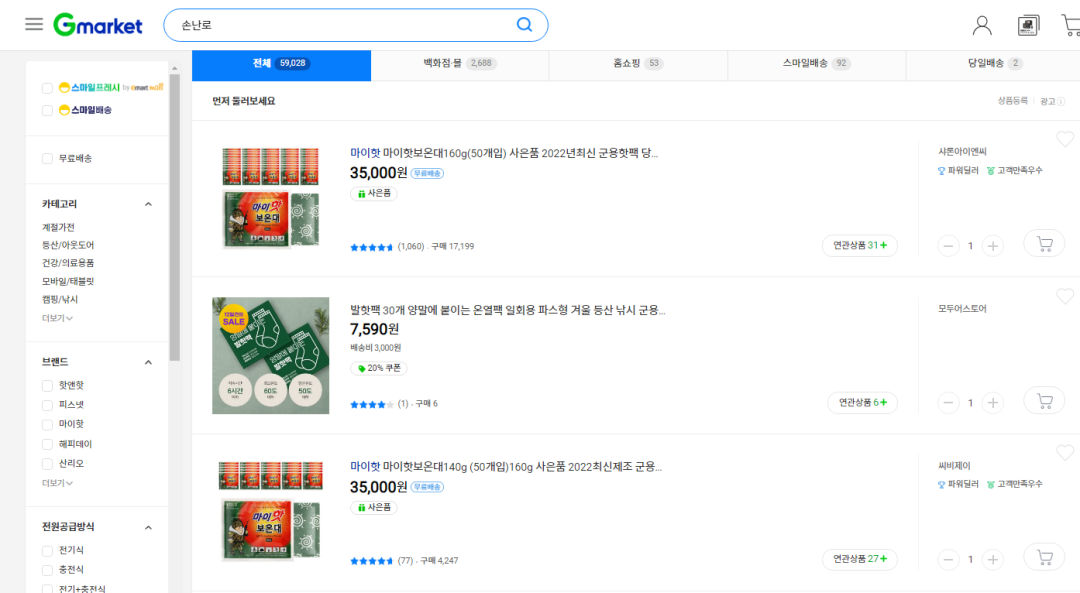Screen dimensions: 1080x593
Task: Open 계절가전 category link
Action: 58,227
